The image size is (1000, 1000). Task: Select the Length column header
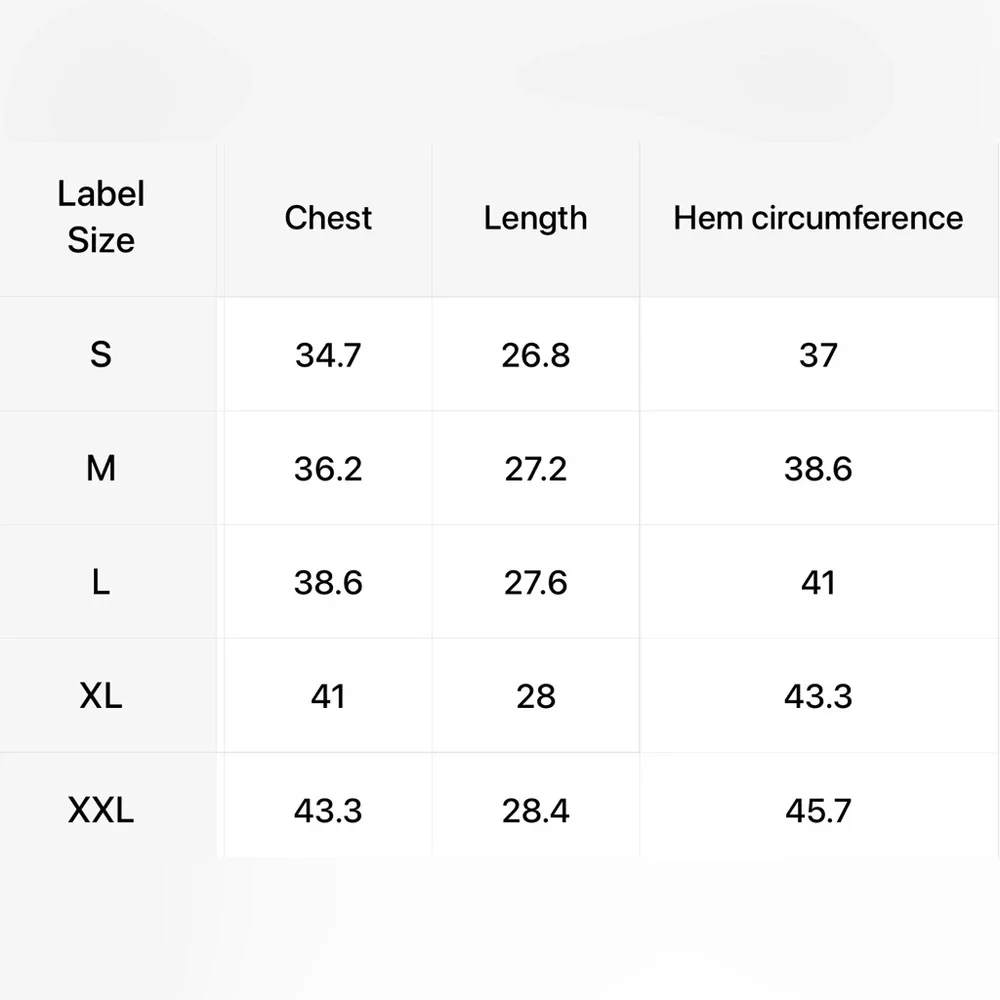535,218
